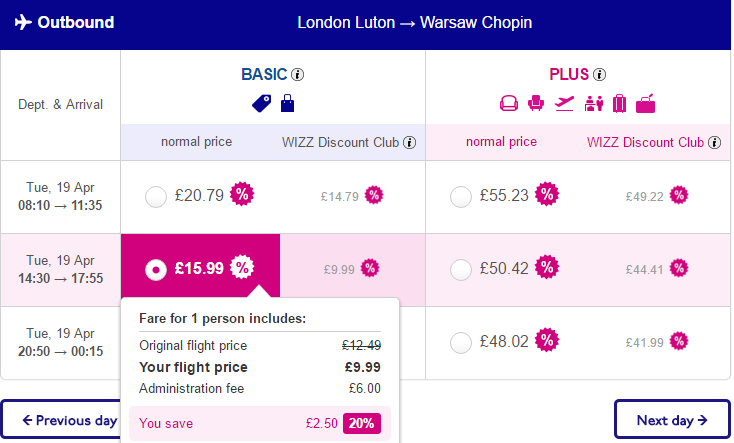Click the percent discount badge next to £20.79
Image resolution: width=734 pixels, height=443 pixels.
coord(242,194)
